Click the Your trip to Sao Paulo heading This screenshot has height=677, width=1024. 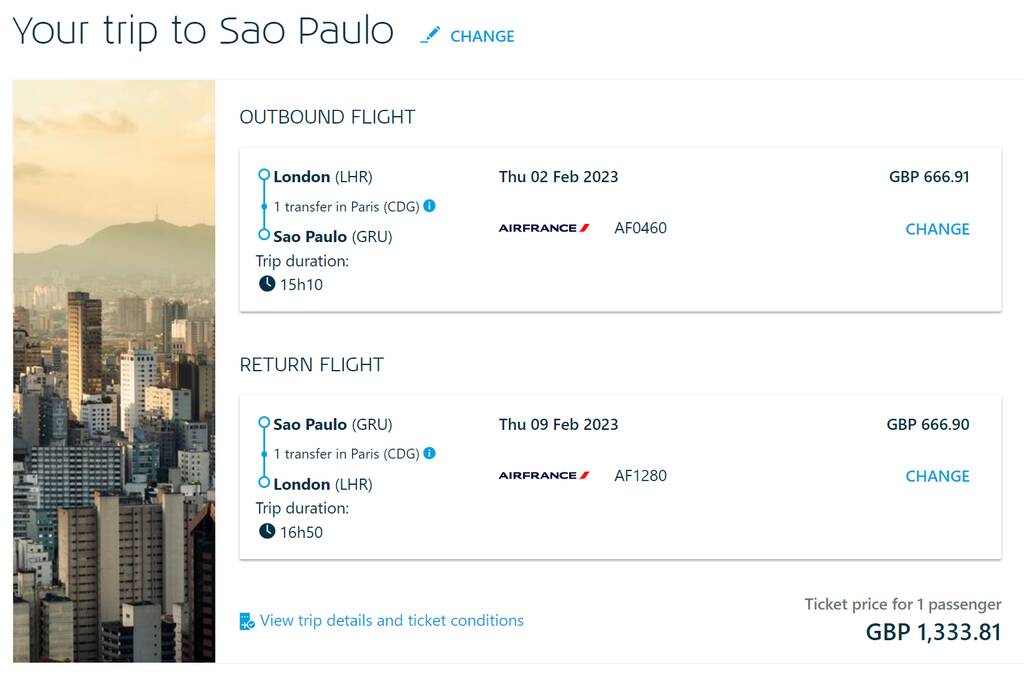point(203,31)
